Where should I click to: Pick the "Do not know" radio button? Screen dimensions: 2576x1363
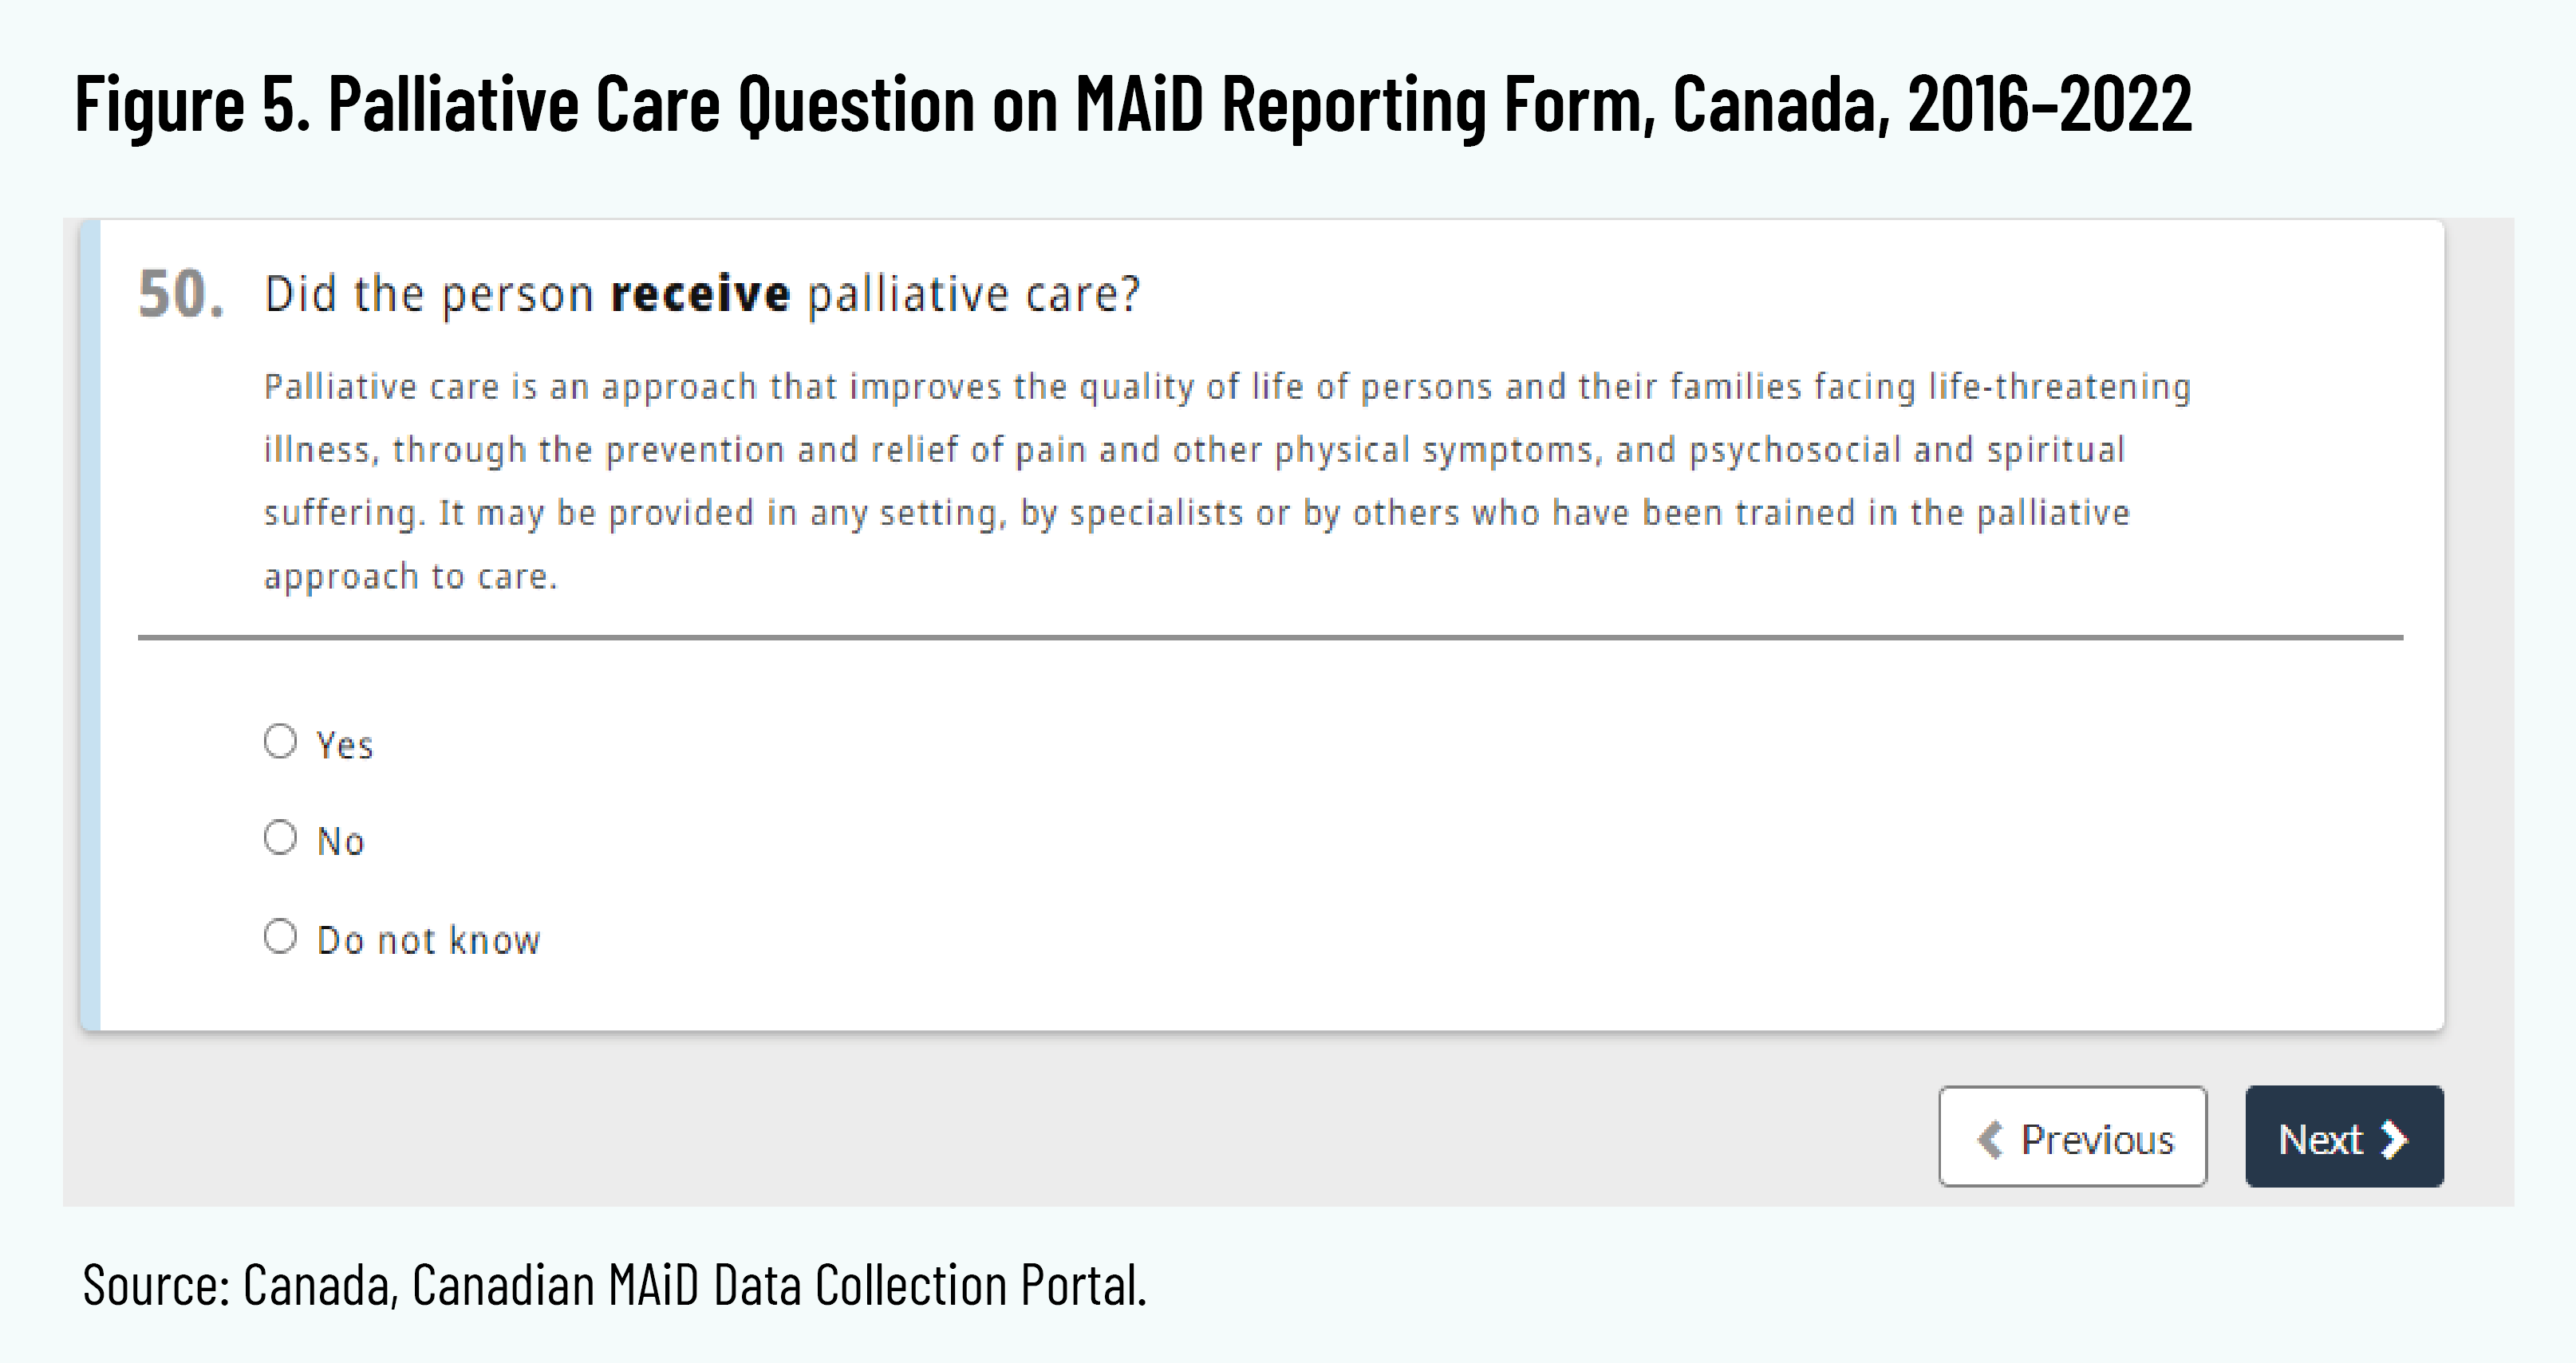coord(281,937)
